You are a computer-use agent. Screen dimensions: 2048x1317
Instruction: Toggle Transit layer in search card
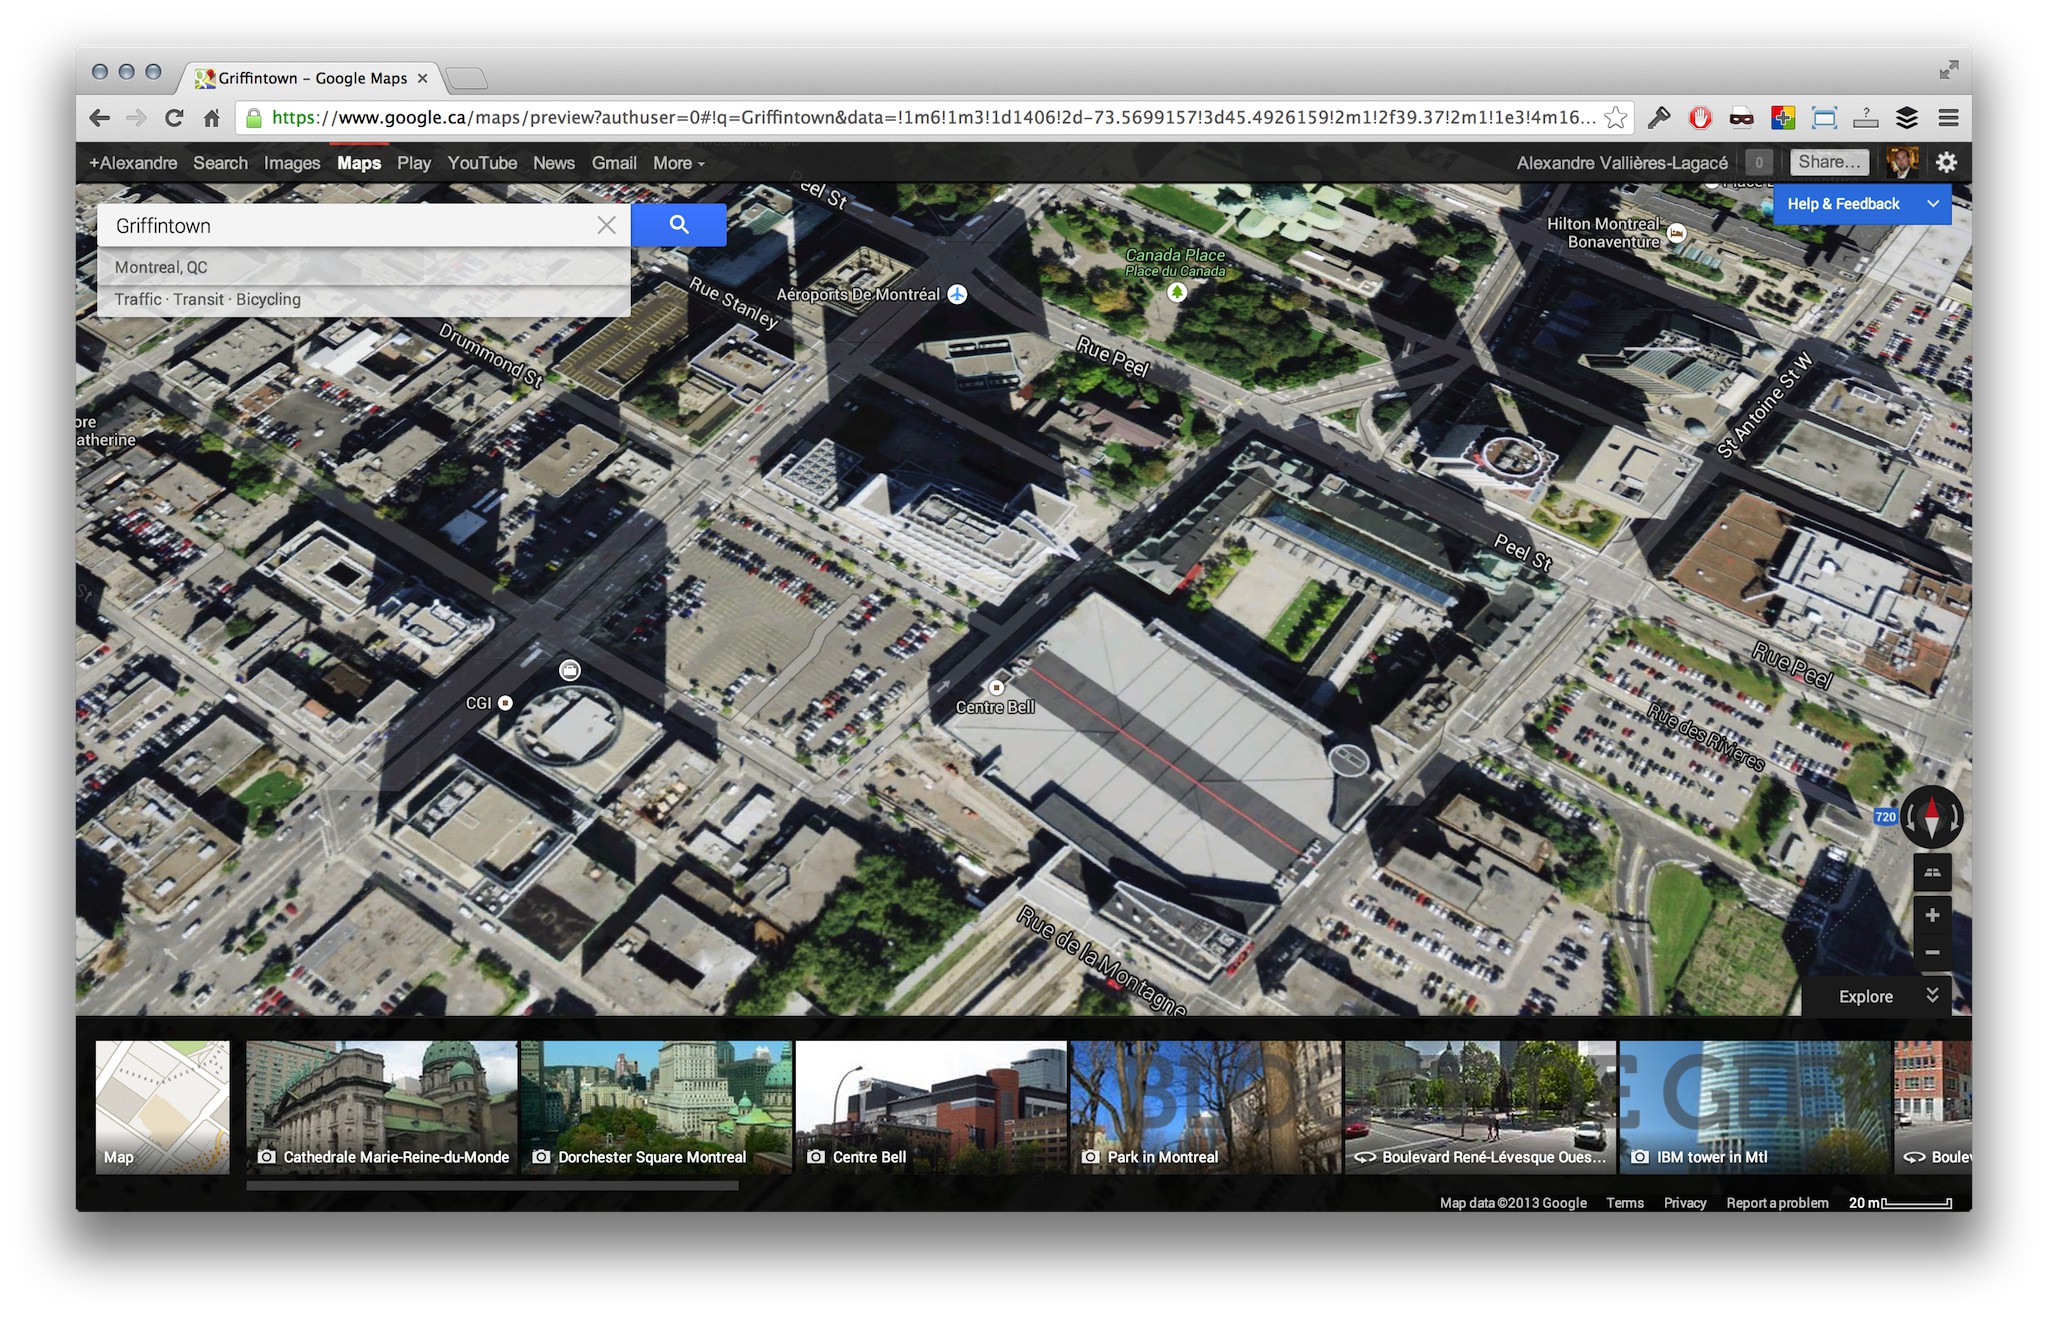click(x=199, y=299)
